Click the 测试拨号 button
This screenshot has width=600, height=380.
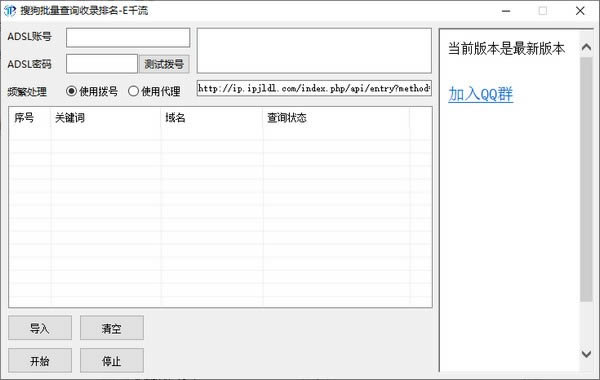(164, 64)
